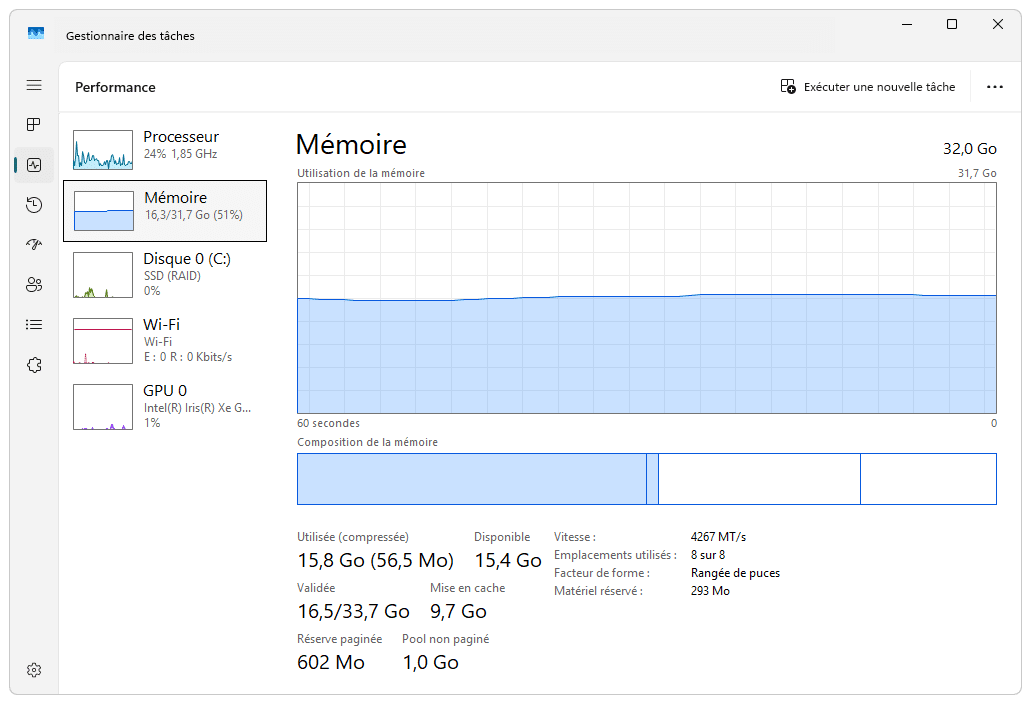The width and height of the screenshot is (1030, 704).
Task: Open the Détails list icon
Action: click(34, 324)
